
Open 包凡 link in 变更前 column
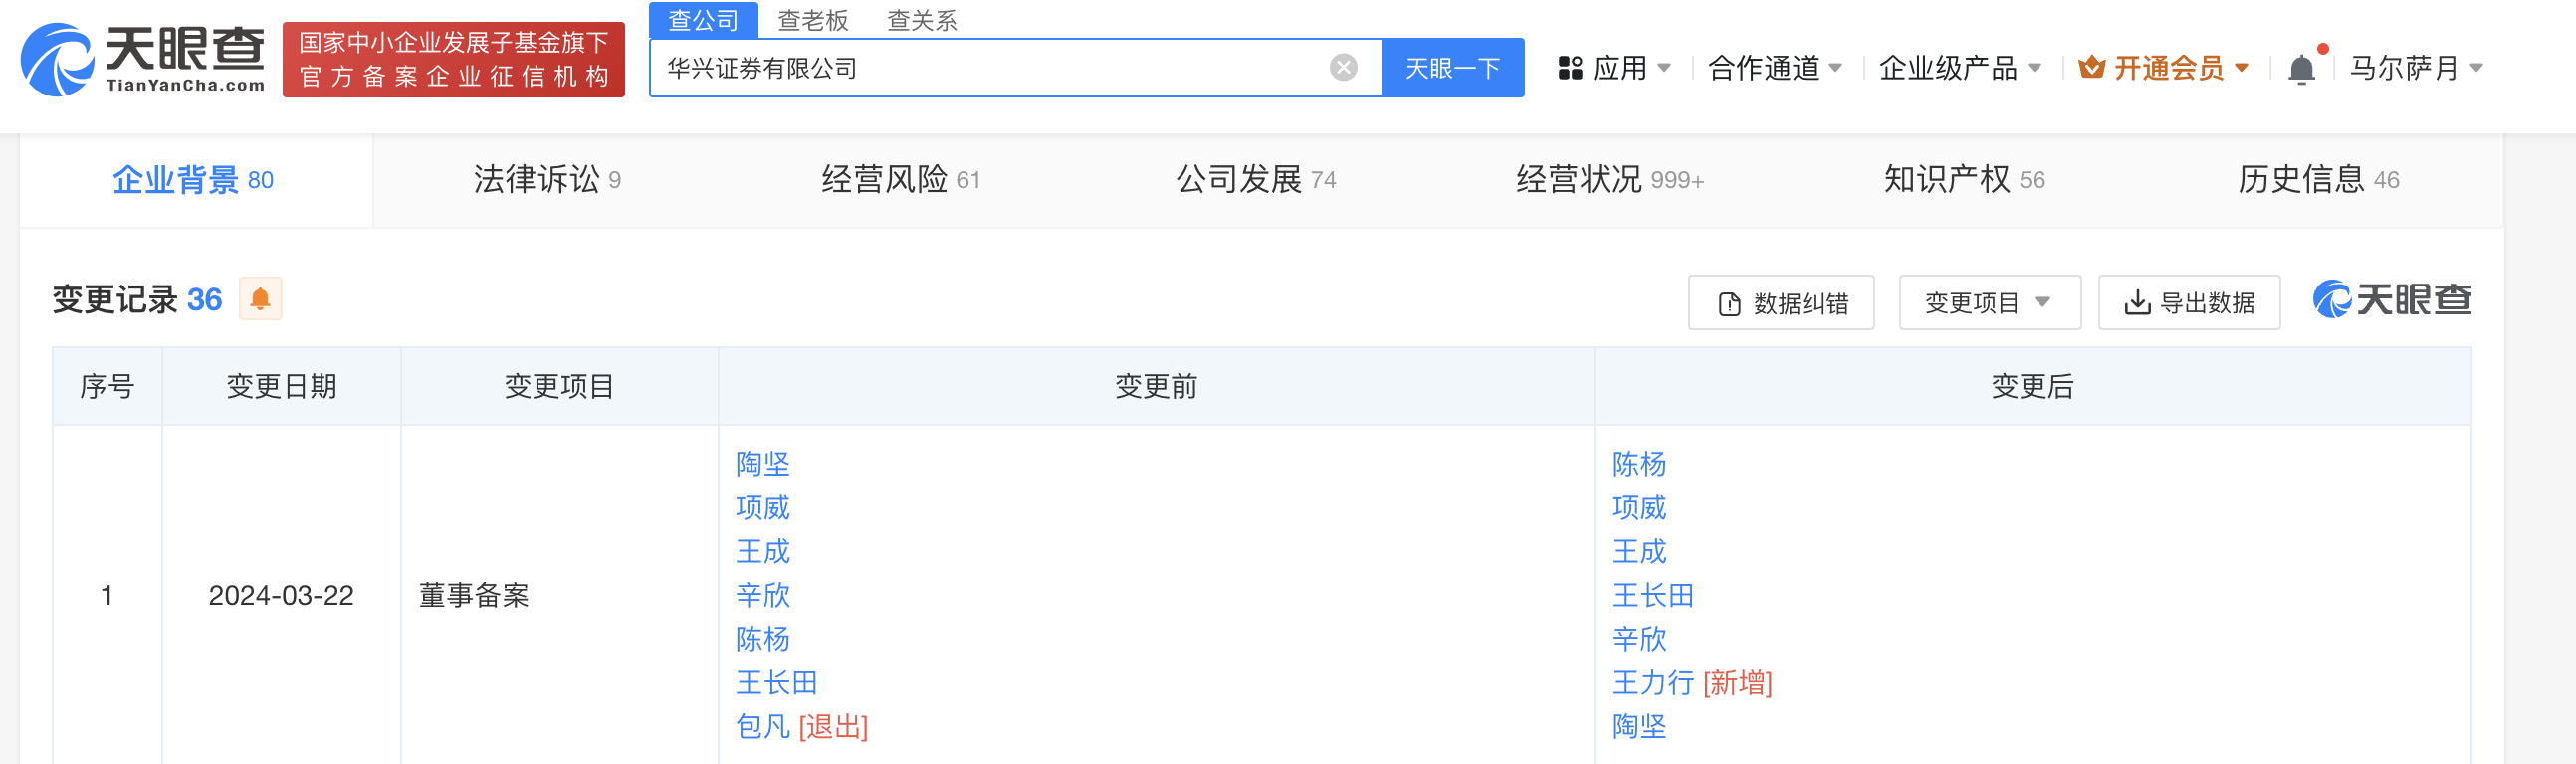[x=763, y=727]
